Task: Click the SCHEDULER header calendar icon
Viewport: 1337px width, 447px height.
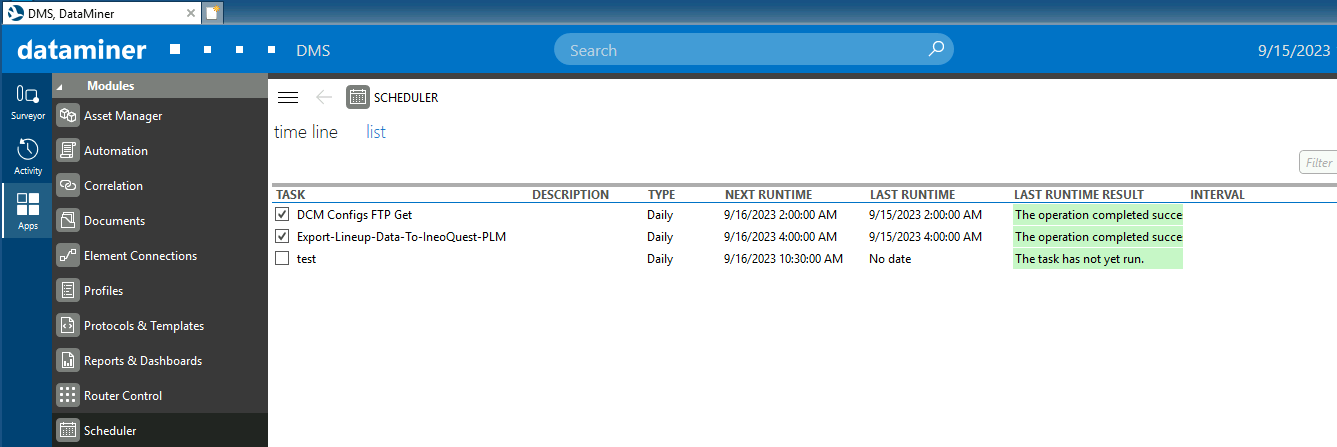Action: tap(357, 97)
